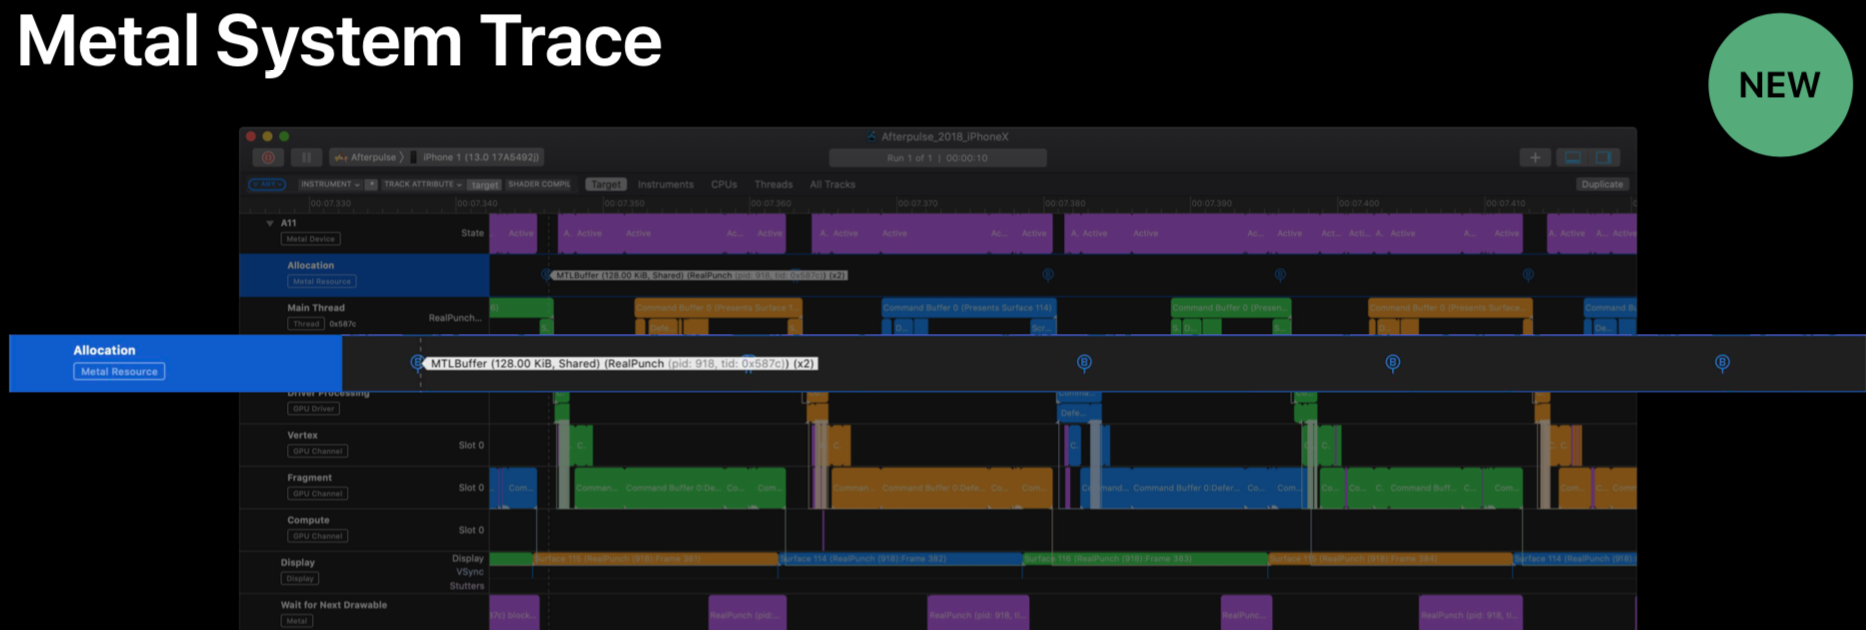Click the plus Add Instrument toolbar button
The height and width of the screenshot is (630, 1866).
point(1535,158)
